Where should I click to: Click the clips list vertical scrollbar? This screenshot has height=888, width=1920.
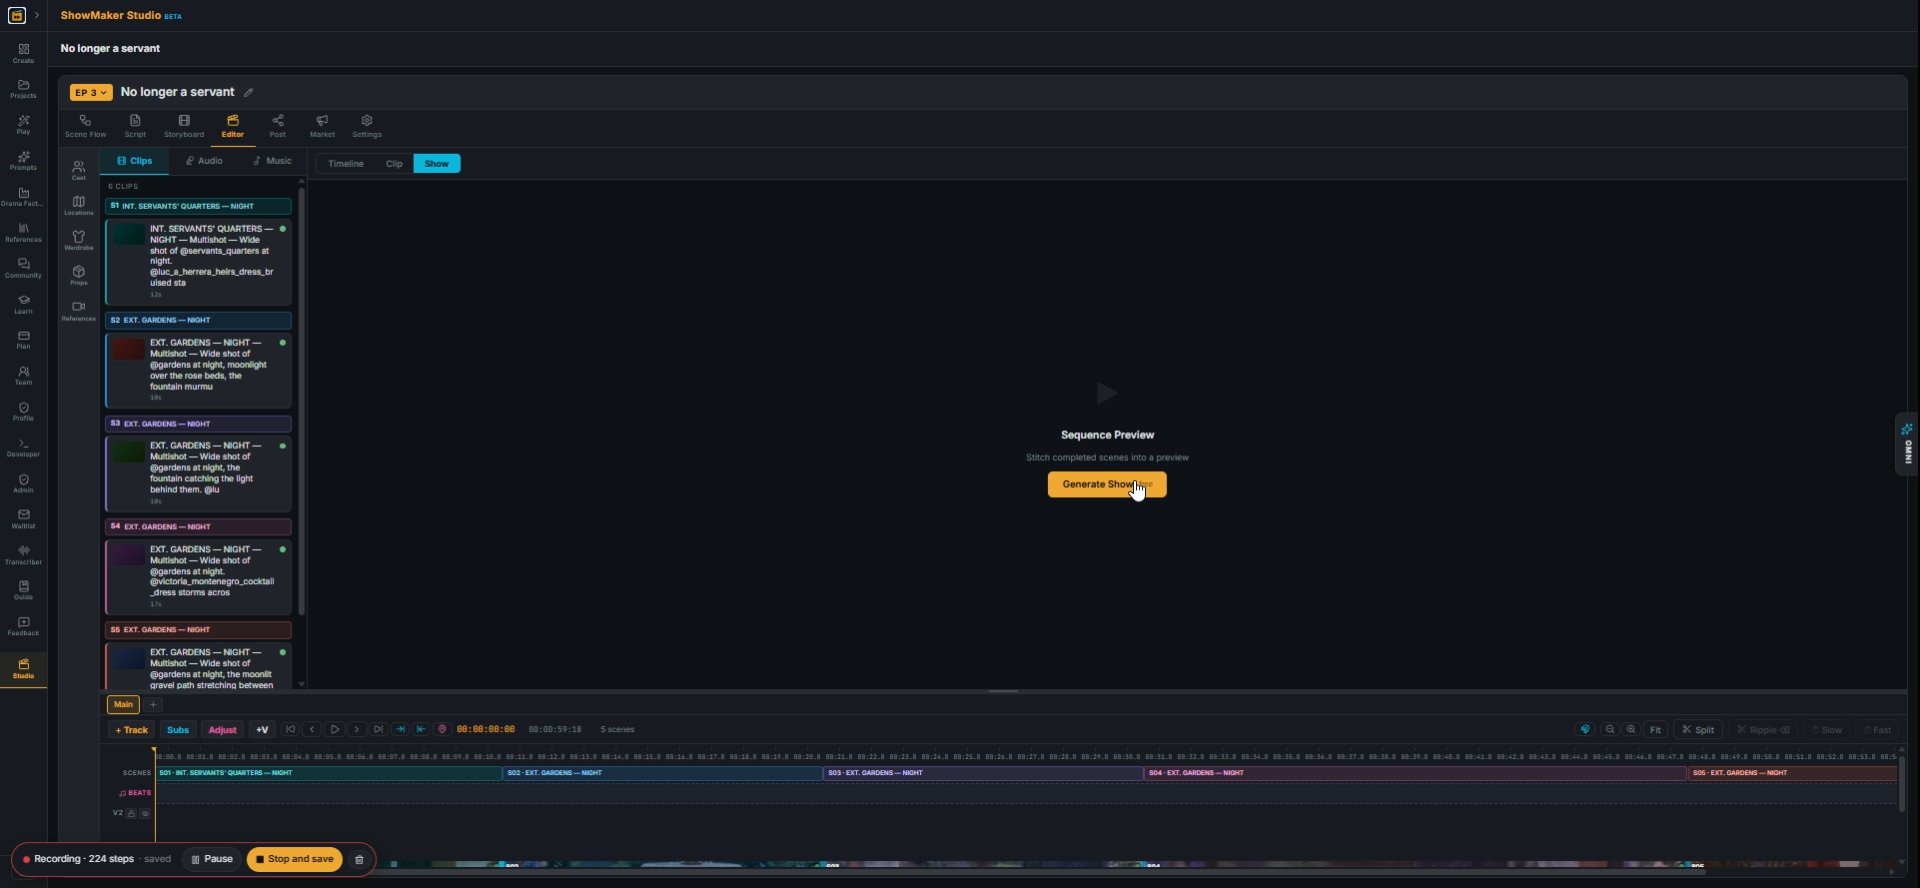click(302, 400)
